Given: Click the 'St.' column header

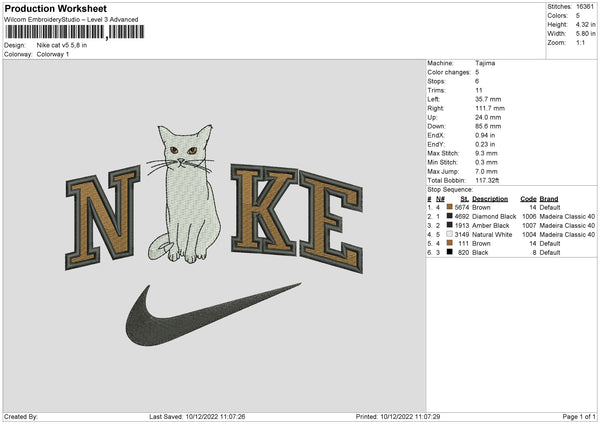Looking at the screenshot, I should (465, 199).
